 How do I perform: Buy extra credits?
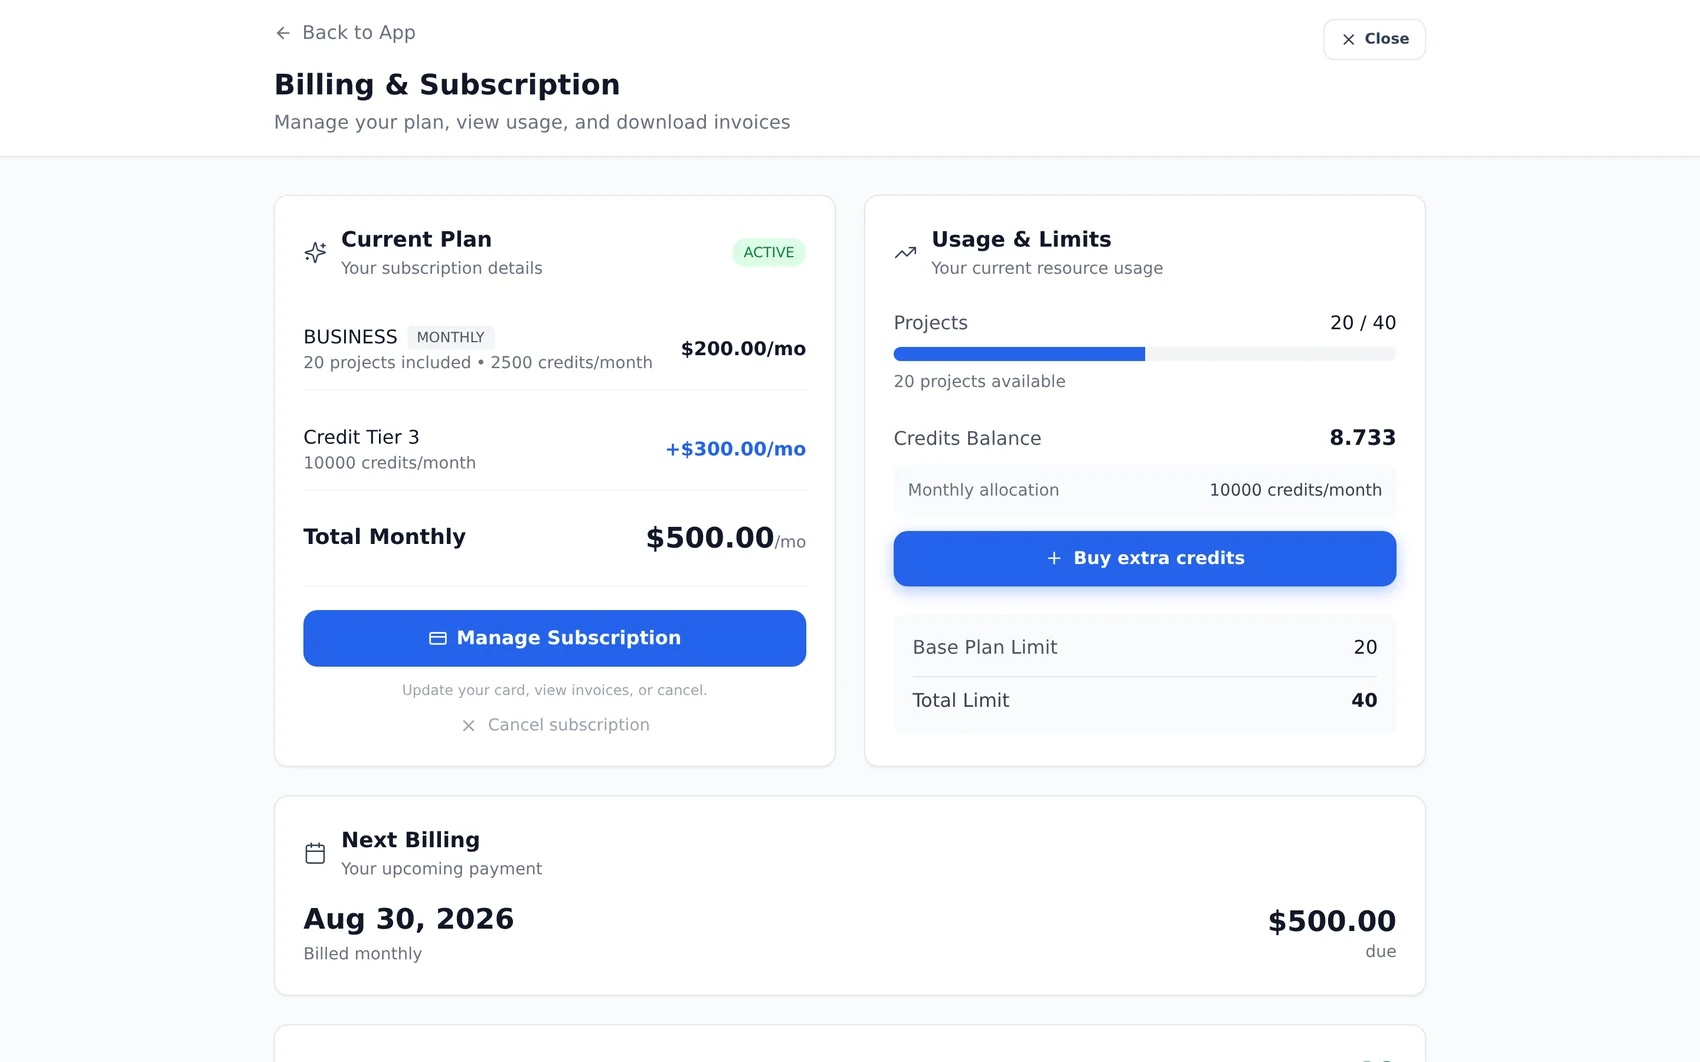[x=1145, y=558]
